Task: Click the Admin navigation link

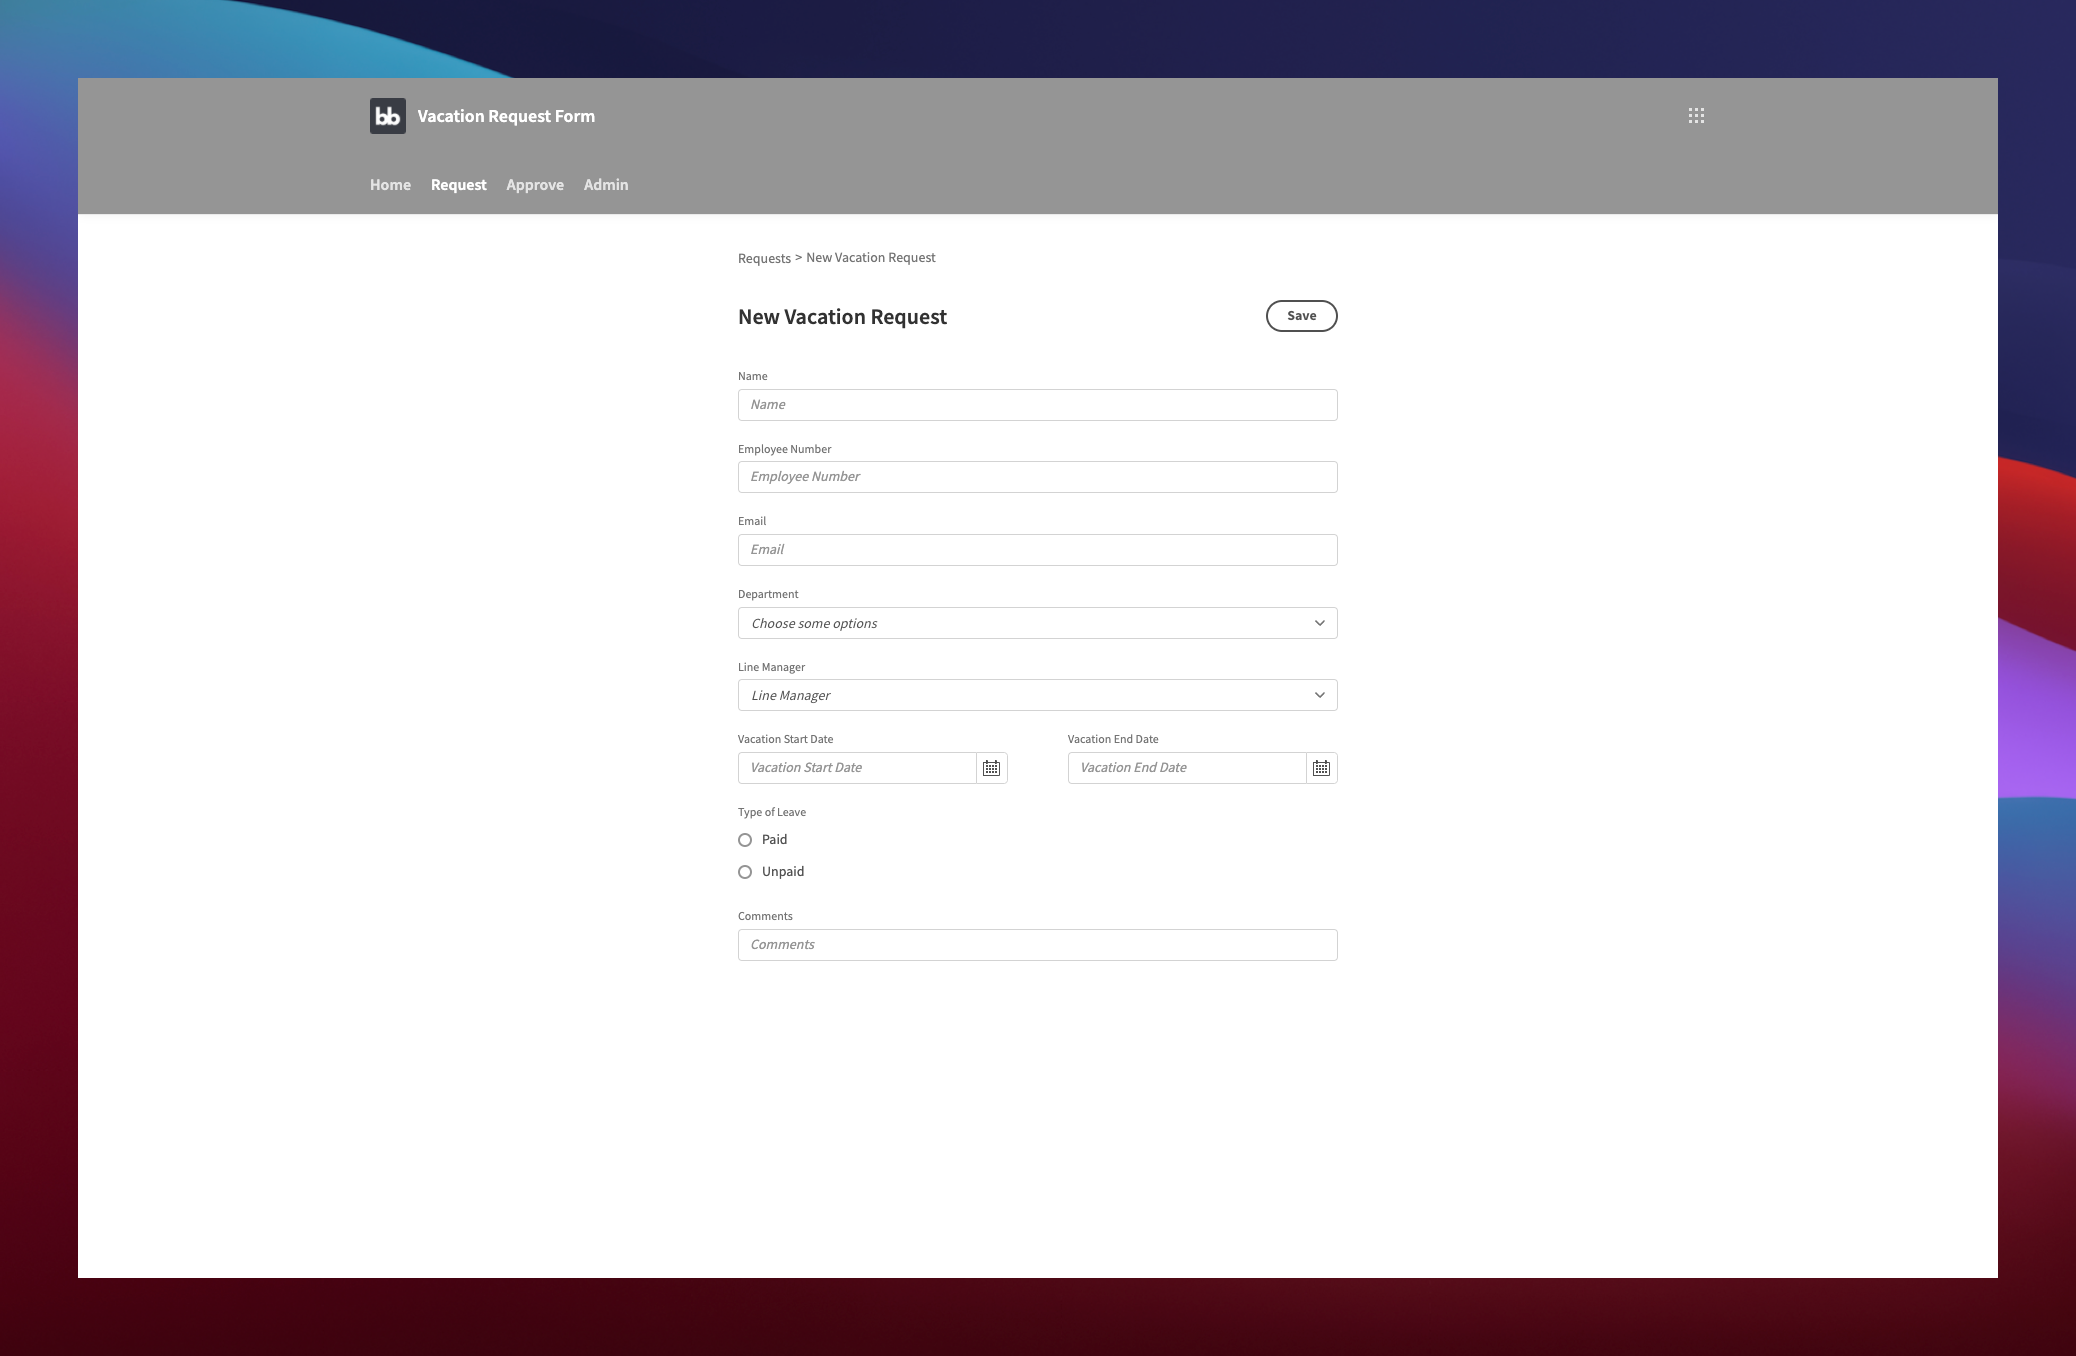Action: coord(605,185)
